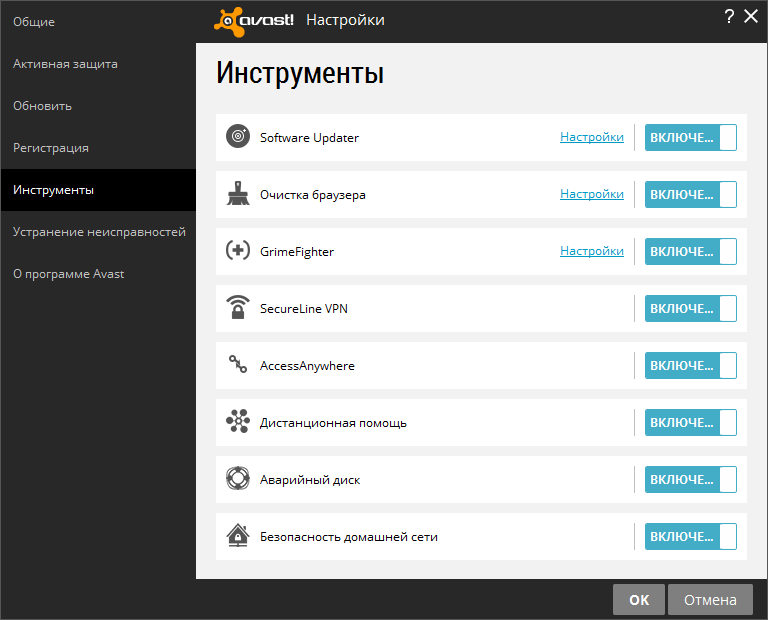
Task: Click the Software Updater label
Action: (x=309, y=138)
